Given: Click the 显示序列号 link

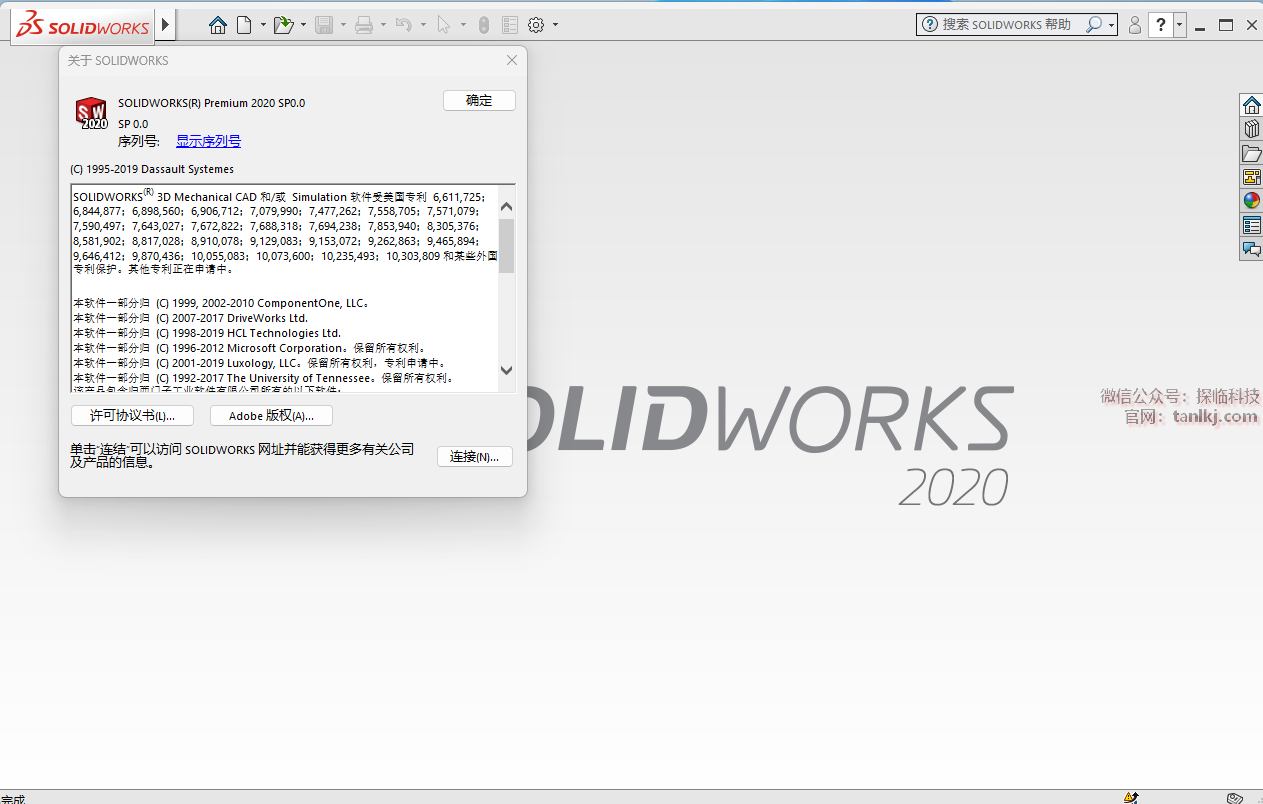Looking at the screenshot, I should (208, 141).
